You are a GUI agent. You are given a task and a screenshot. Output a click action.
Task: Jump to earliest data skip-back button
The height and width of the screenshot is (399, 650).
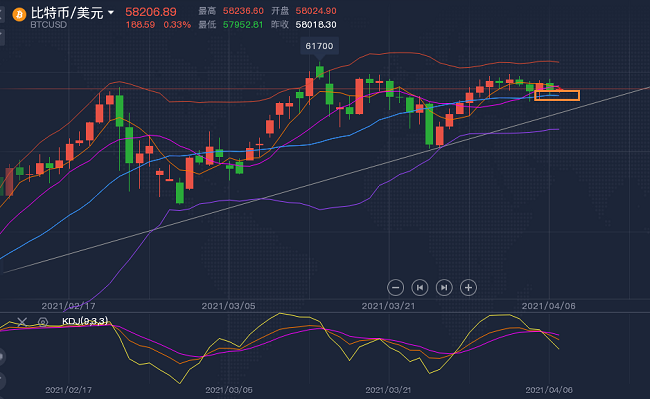pos(420,288)
